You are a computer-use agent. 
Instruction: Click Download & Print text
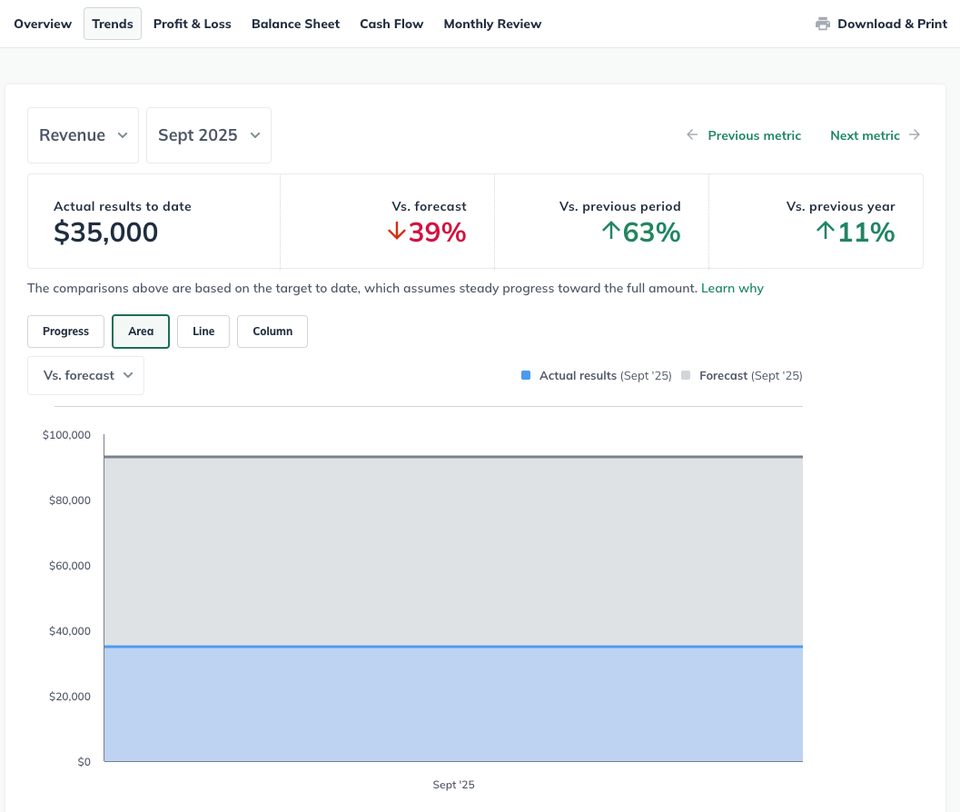(x=892, y=24)
